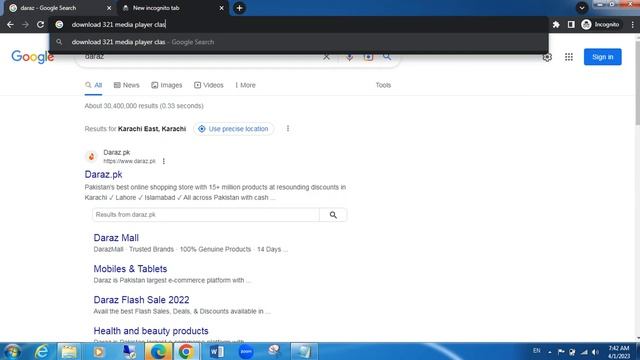Start voice search with the microphone icon
Screen dimensions: 640x360
point(349,57)
